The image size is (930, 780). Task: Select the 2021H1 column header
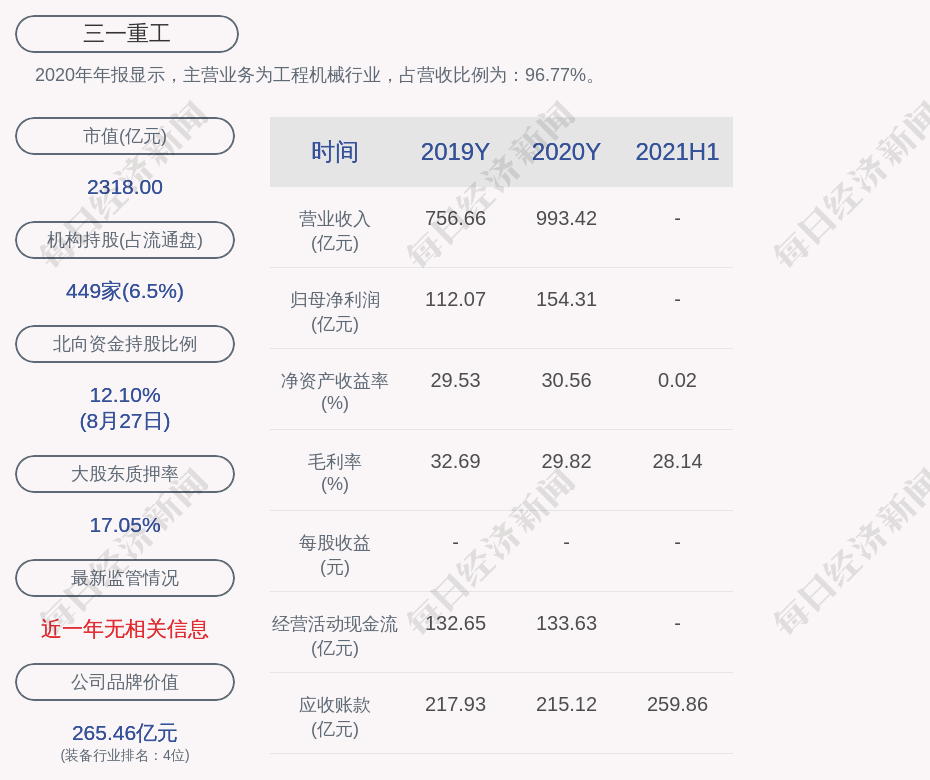[x=677, y=152]
